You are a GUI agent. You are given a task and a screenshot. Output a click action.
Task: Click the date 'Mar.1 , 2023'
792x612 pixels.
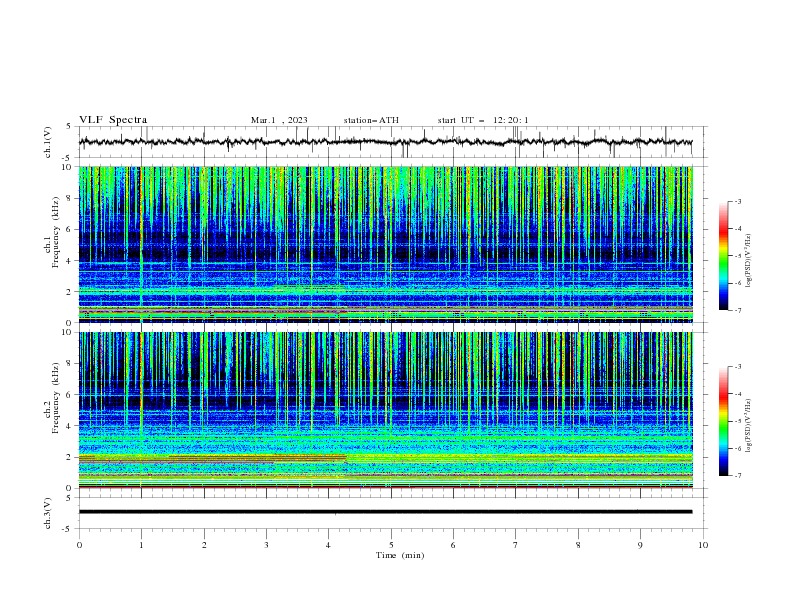[279, 120]
